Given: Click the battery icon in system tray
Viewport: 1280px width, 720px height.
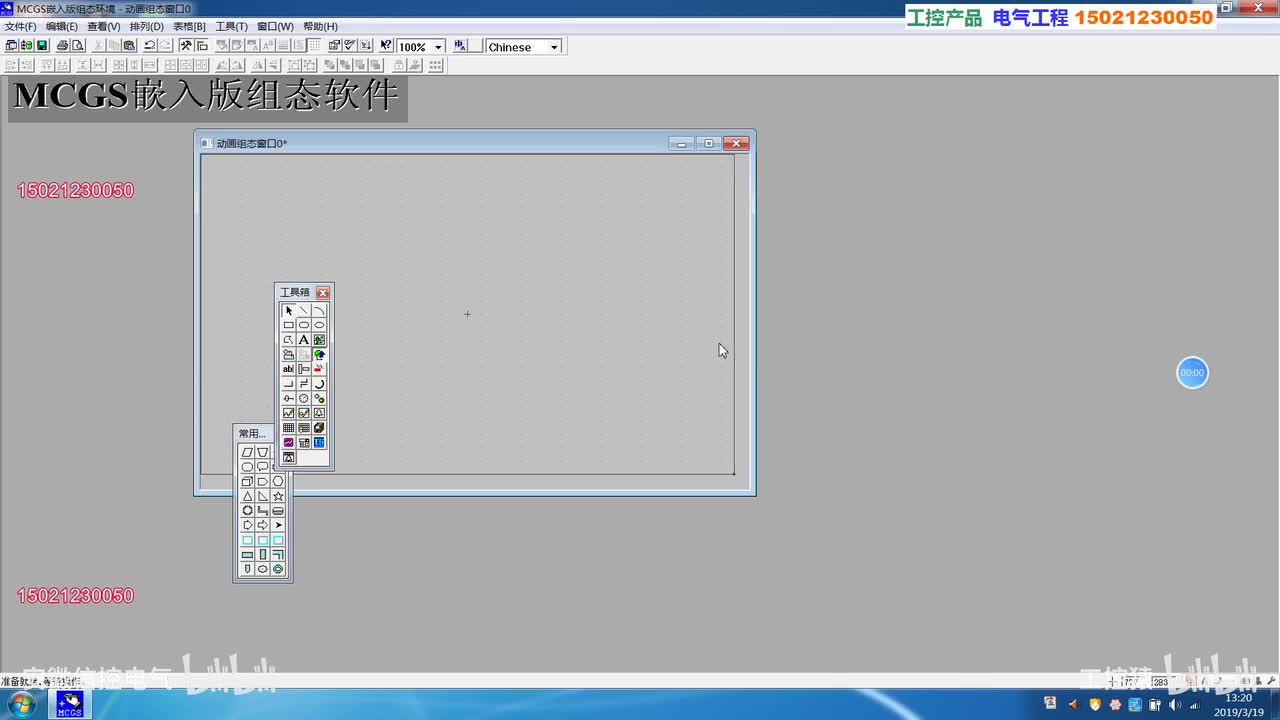Looking at the screenshot, I should 1154,705.
